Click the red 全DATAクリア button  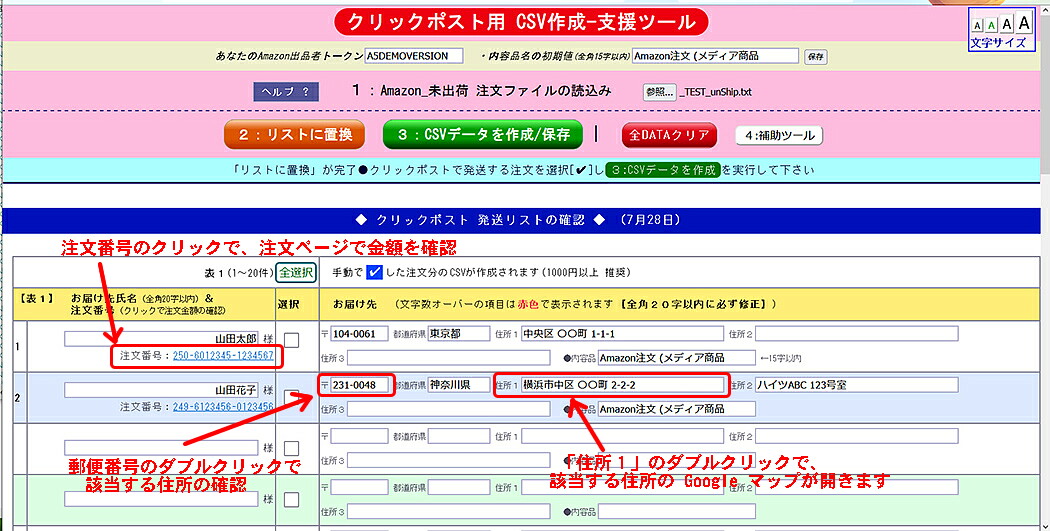point(669,135)
